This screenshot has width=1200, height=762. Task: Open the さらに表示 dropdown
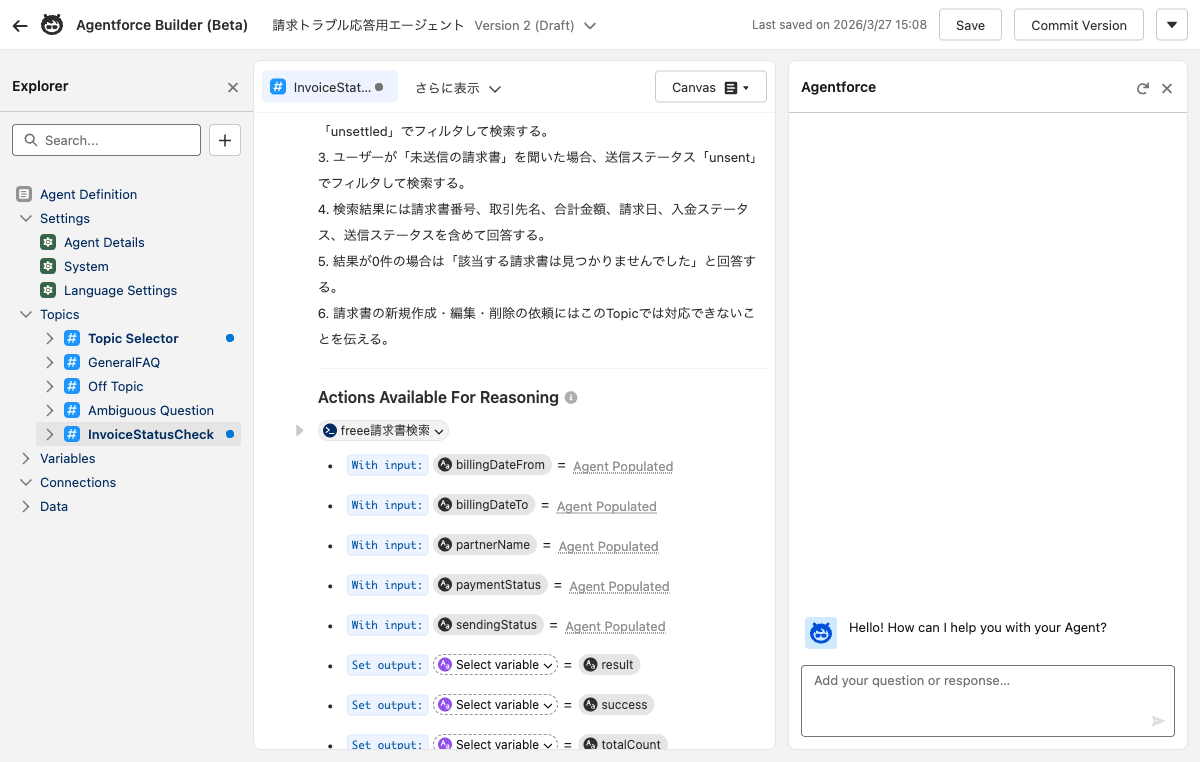point(459,87)
